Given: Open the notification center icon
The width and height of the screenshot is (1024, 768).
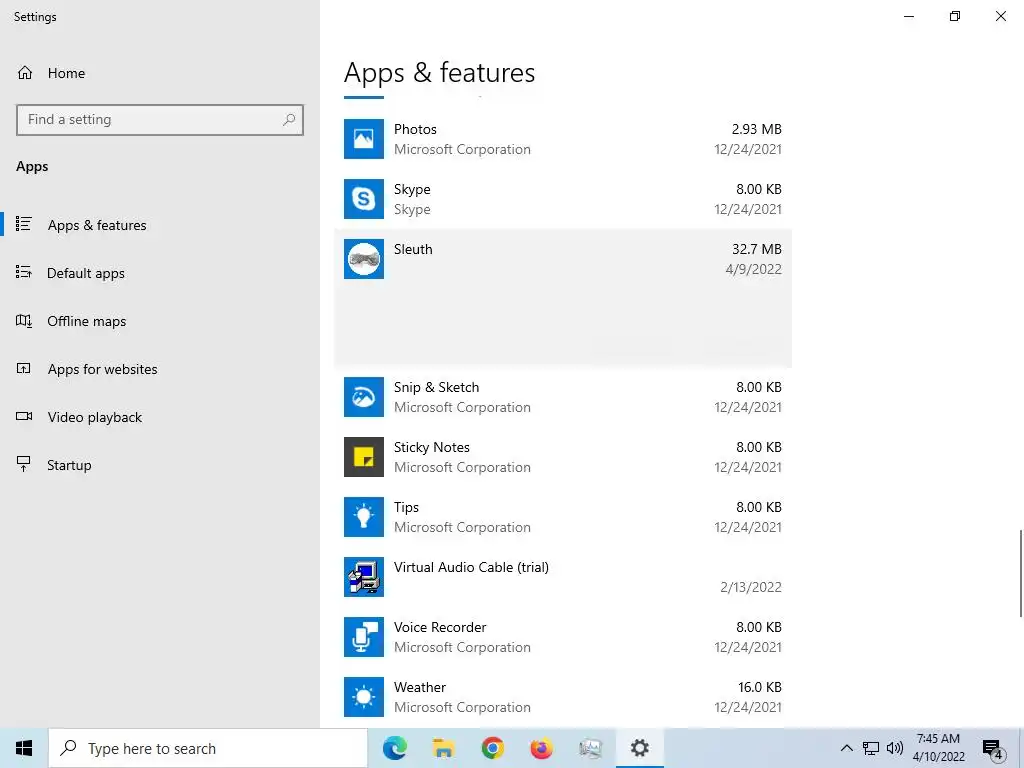Looking at the screenshot, I should 993,748.
